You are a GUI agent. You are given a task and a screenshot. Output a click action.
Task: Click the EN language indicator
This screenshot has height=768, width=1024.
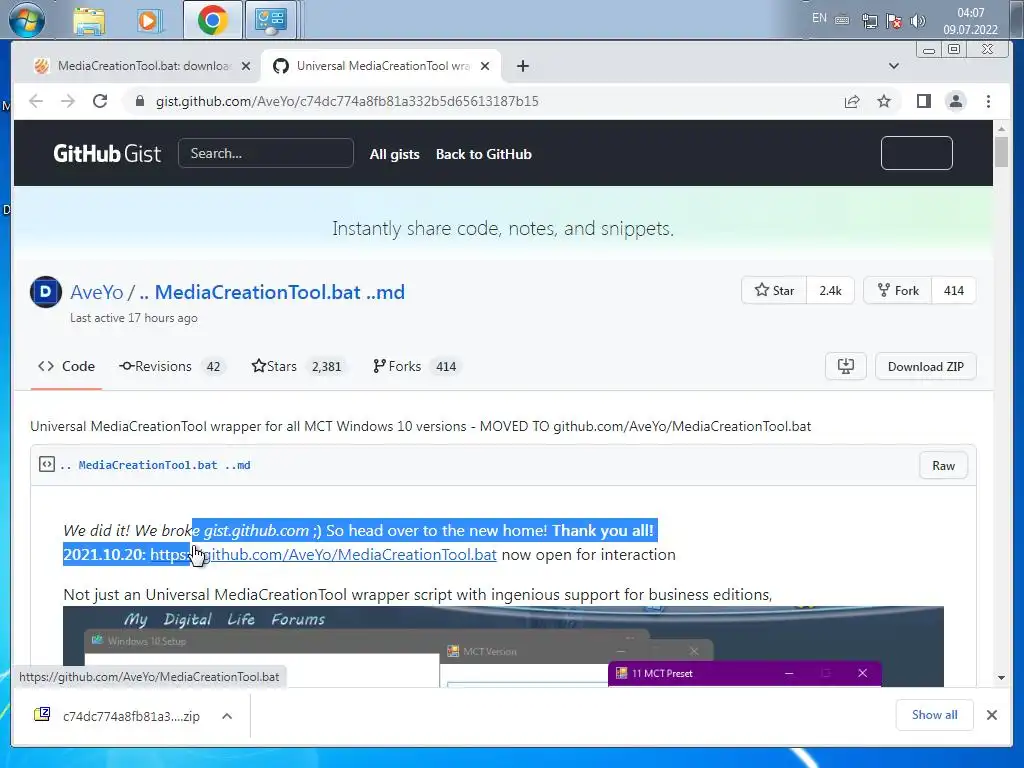point(819,18)
